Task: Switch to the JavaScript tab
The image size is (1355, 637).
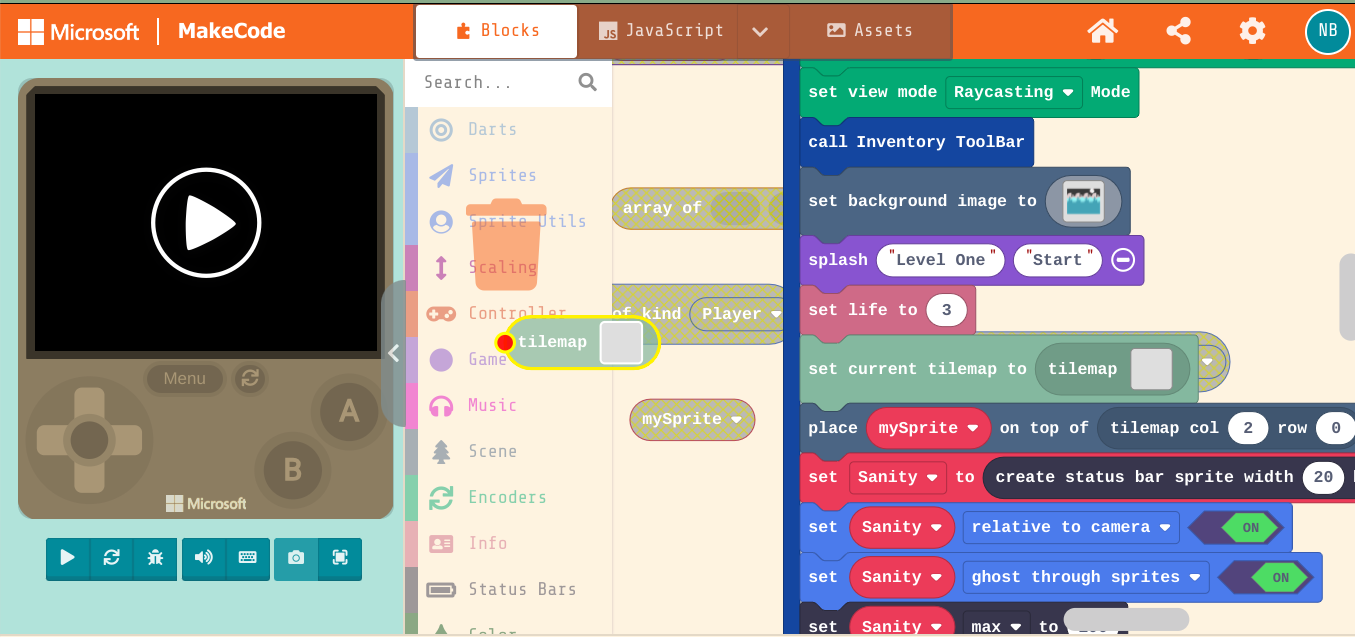Action: 659,31
